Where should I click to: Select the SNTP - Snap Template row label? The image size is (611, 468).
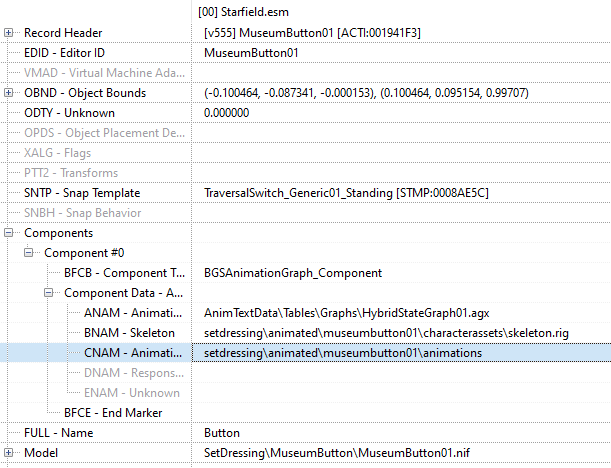82,193
